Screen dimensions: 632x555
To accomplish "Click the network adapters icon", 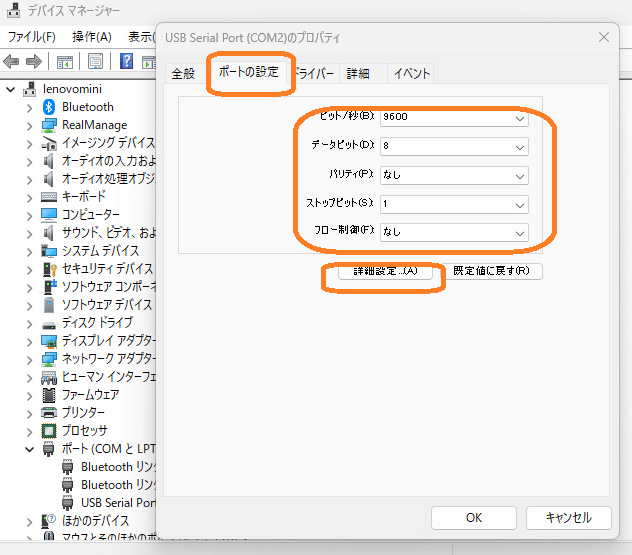I will (49, 359).
